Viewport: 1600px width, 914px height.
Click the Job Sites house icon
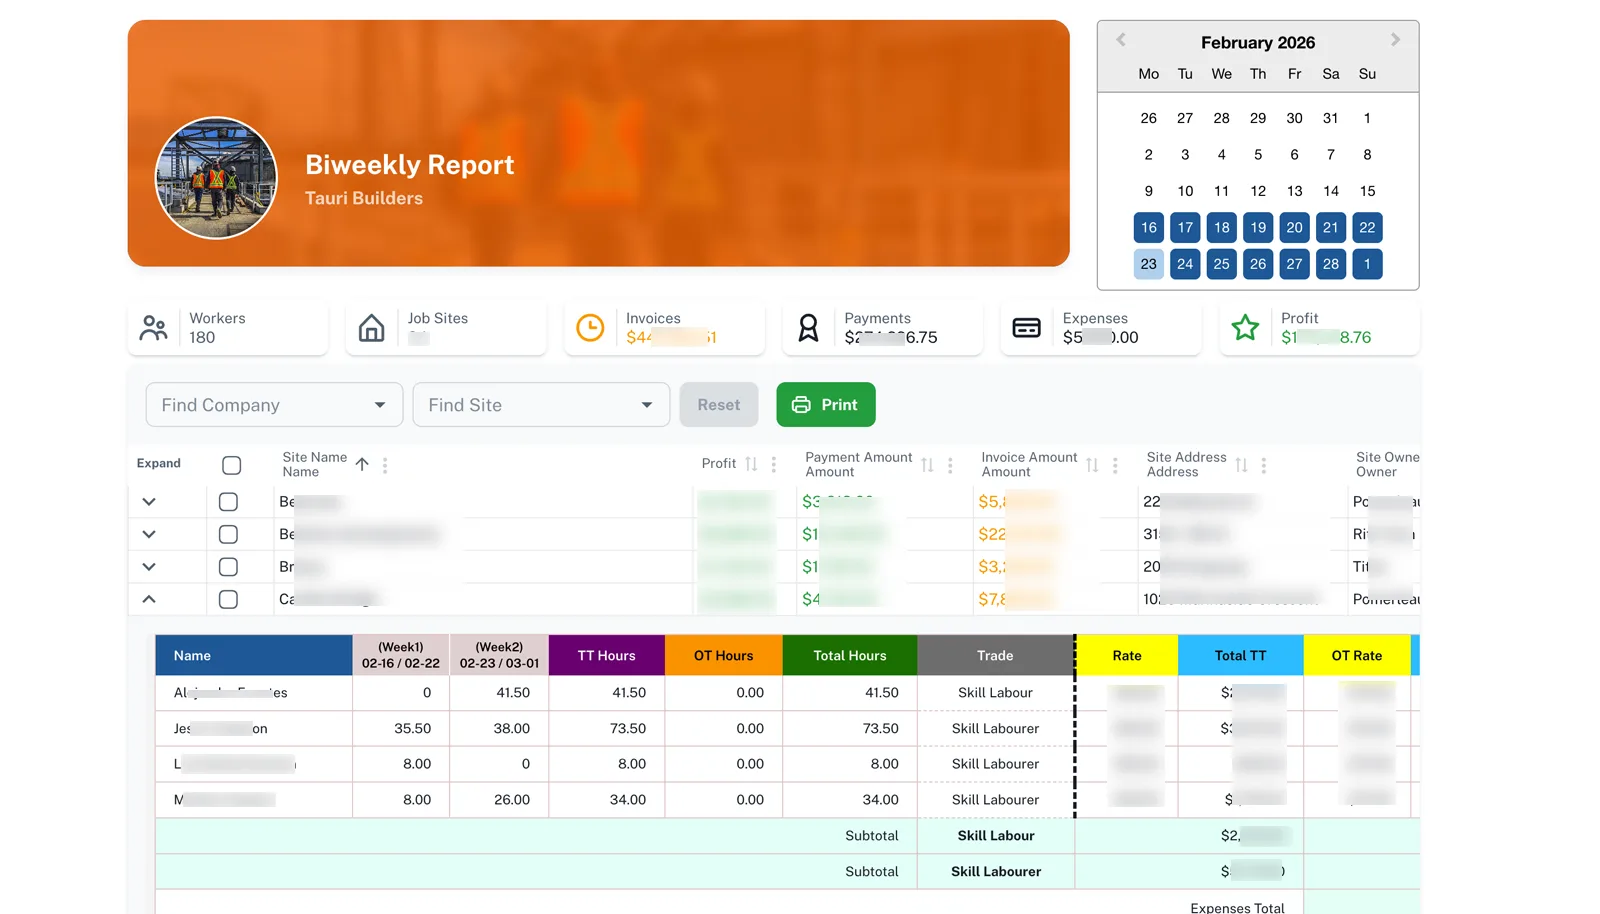coord(371,328)
